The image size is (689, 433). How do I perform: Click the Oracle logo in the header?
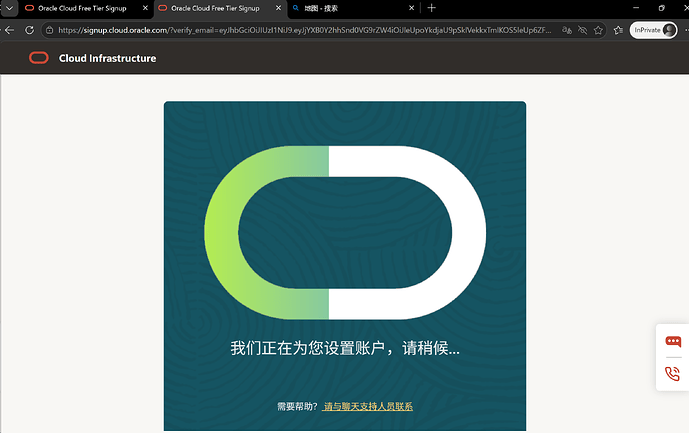39,58
